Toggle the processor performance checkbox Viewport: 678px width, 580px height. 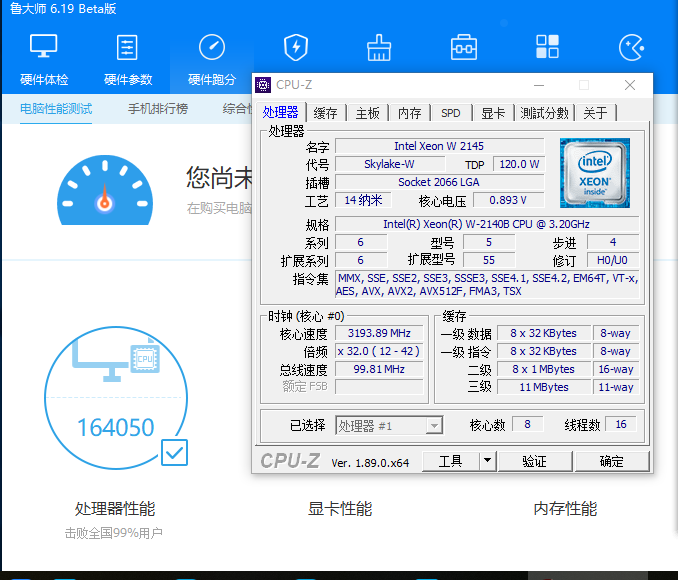(174, 452)
